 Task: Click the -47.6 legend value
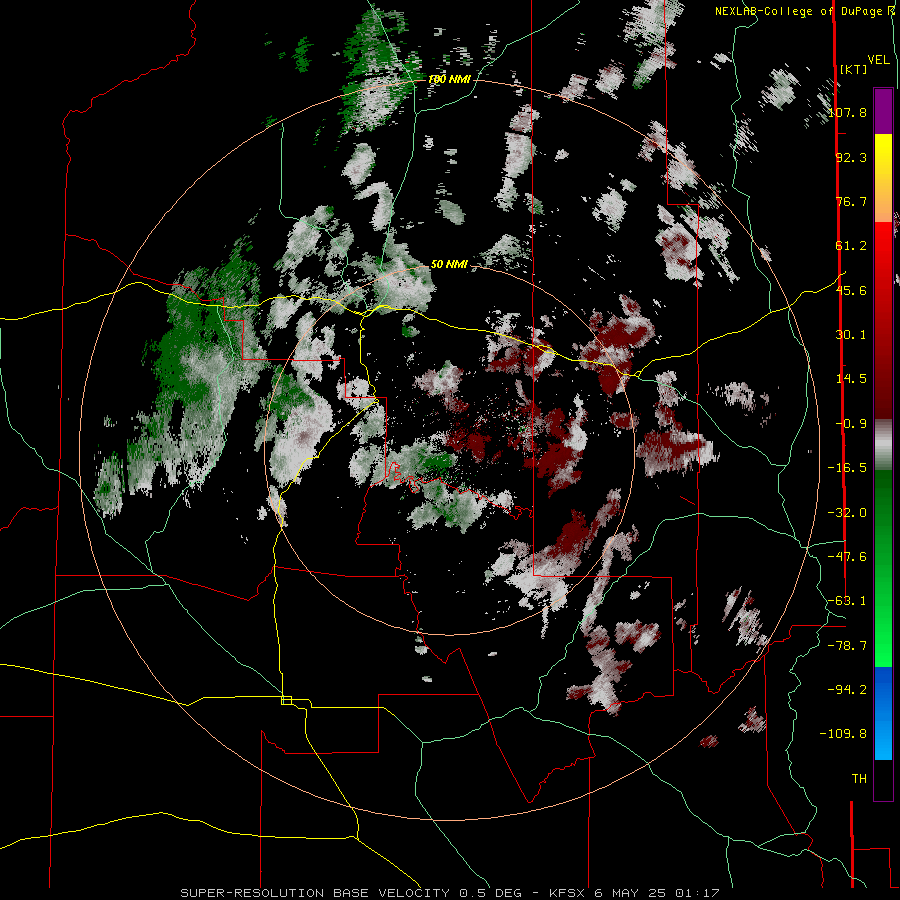(848, 557)
